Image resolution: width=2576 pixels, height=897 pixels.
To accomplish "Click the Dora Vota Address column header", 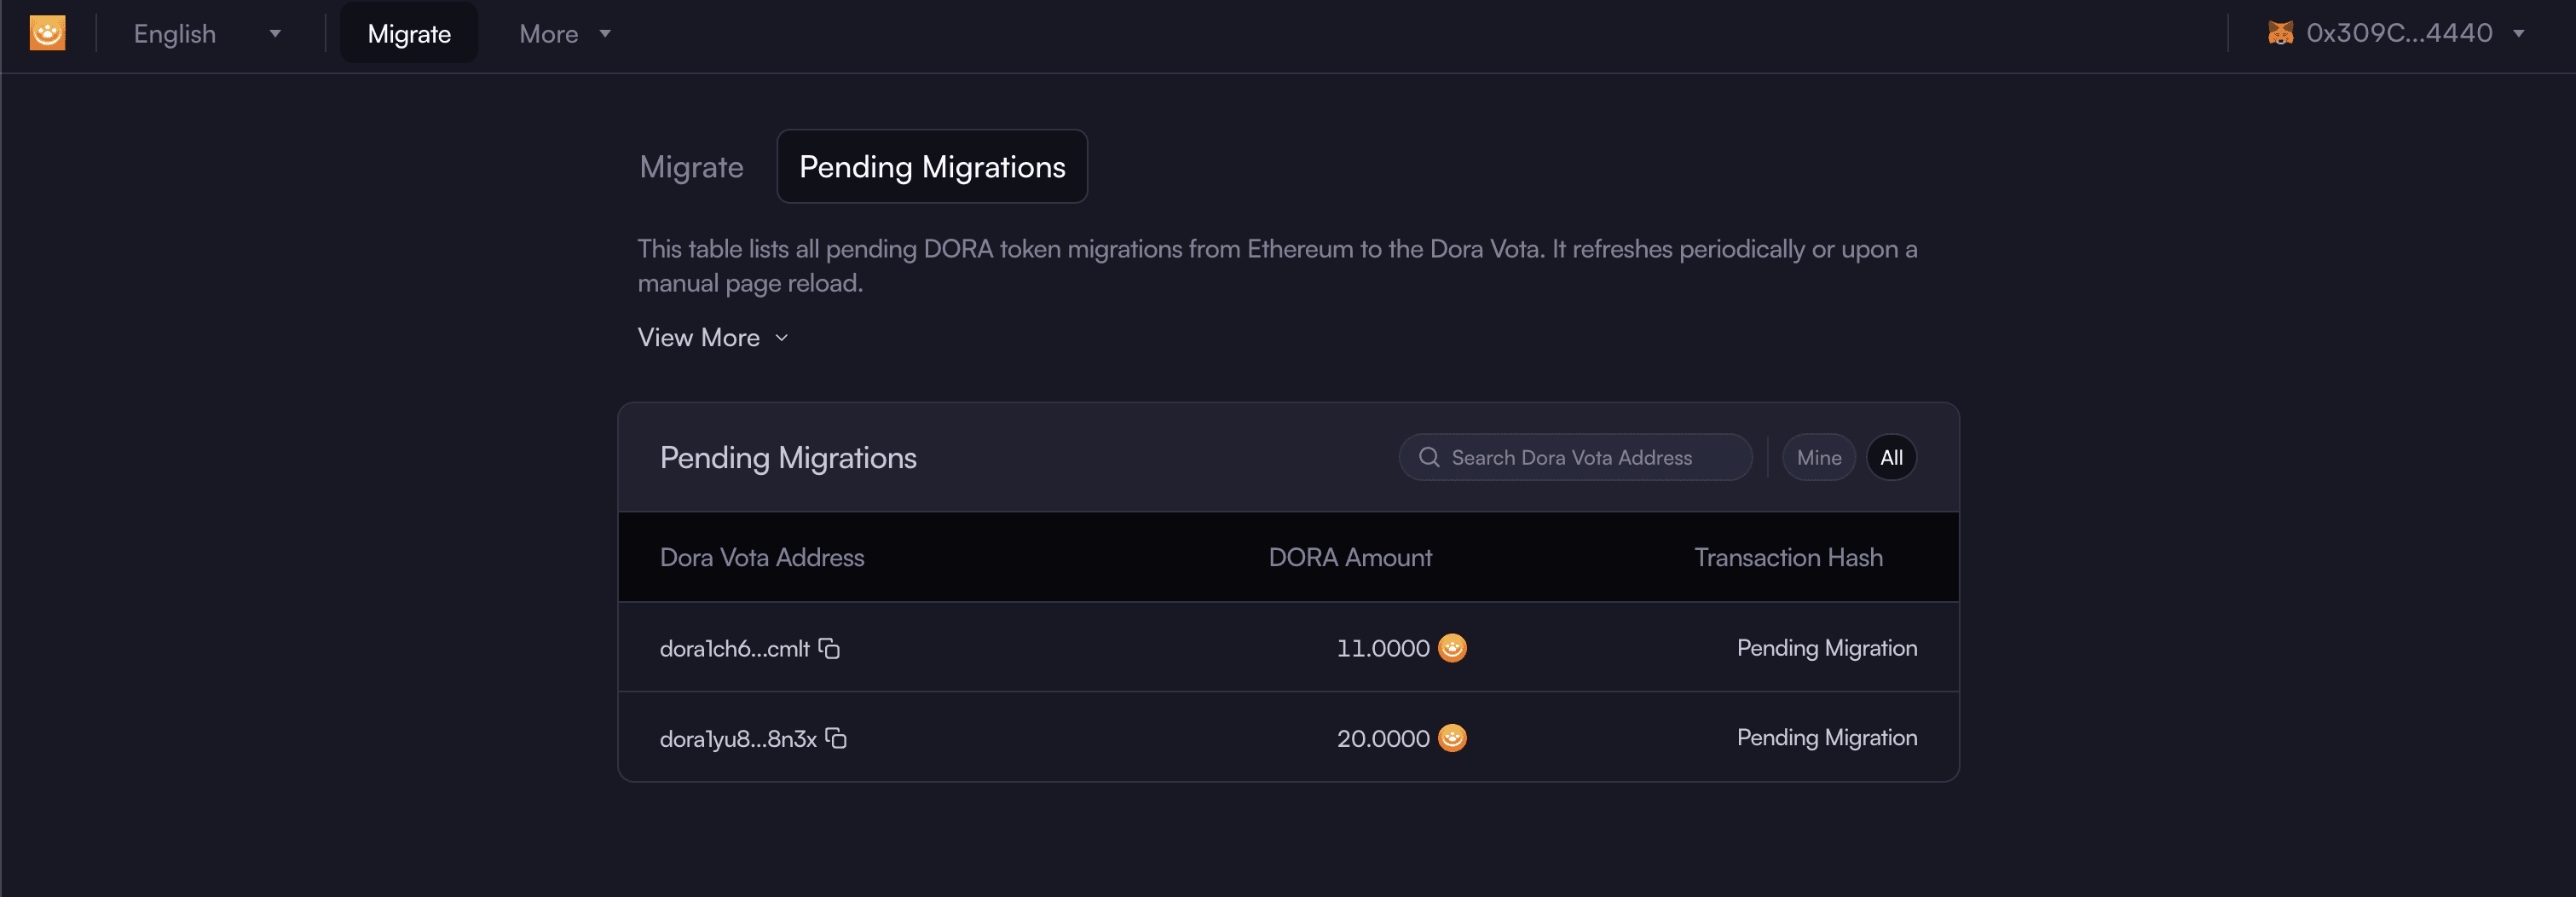I will click(x=762, y=557).
